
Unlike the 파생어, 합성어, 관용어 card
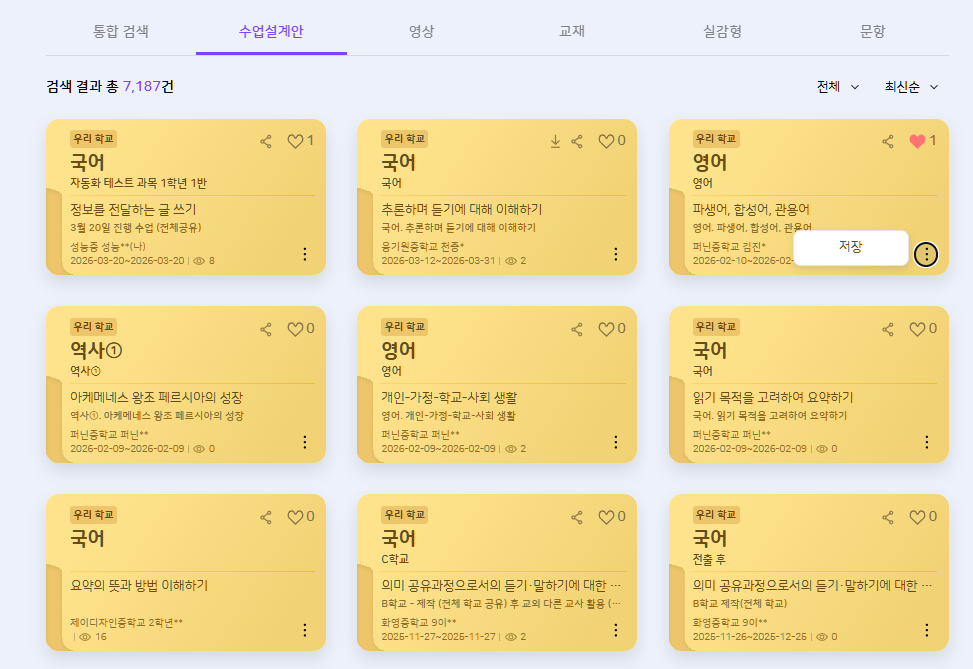(x=917, y=142)
